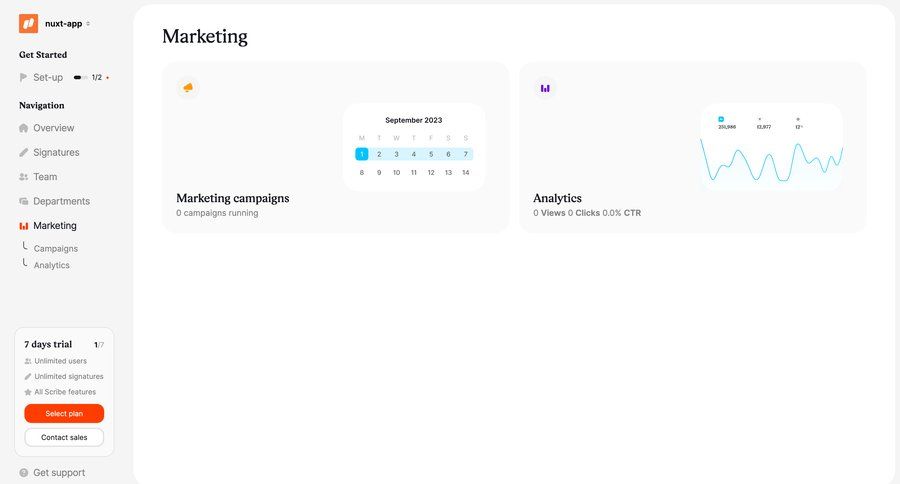Click the Overview home icon

point(24,128)
